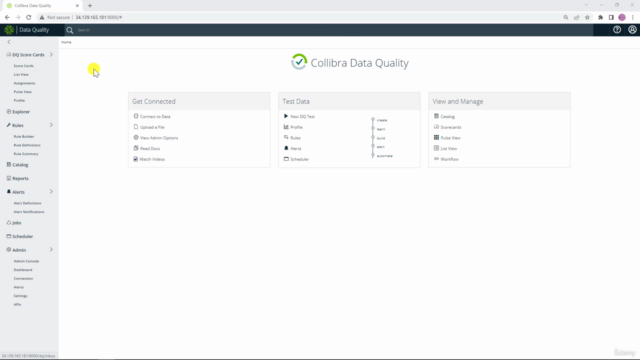
Task: Click the Catalog icon in the sidebar
Action: coord(9,164)
